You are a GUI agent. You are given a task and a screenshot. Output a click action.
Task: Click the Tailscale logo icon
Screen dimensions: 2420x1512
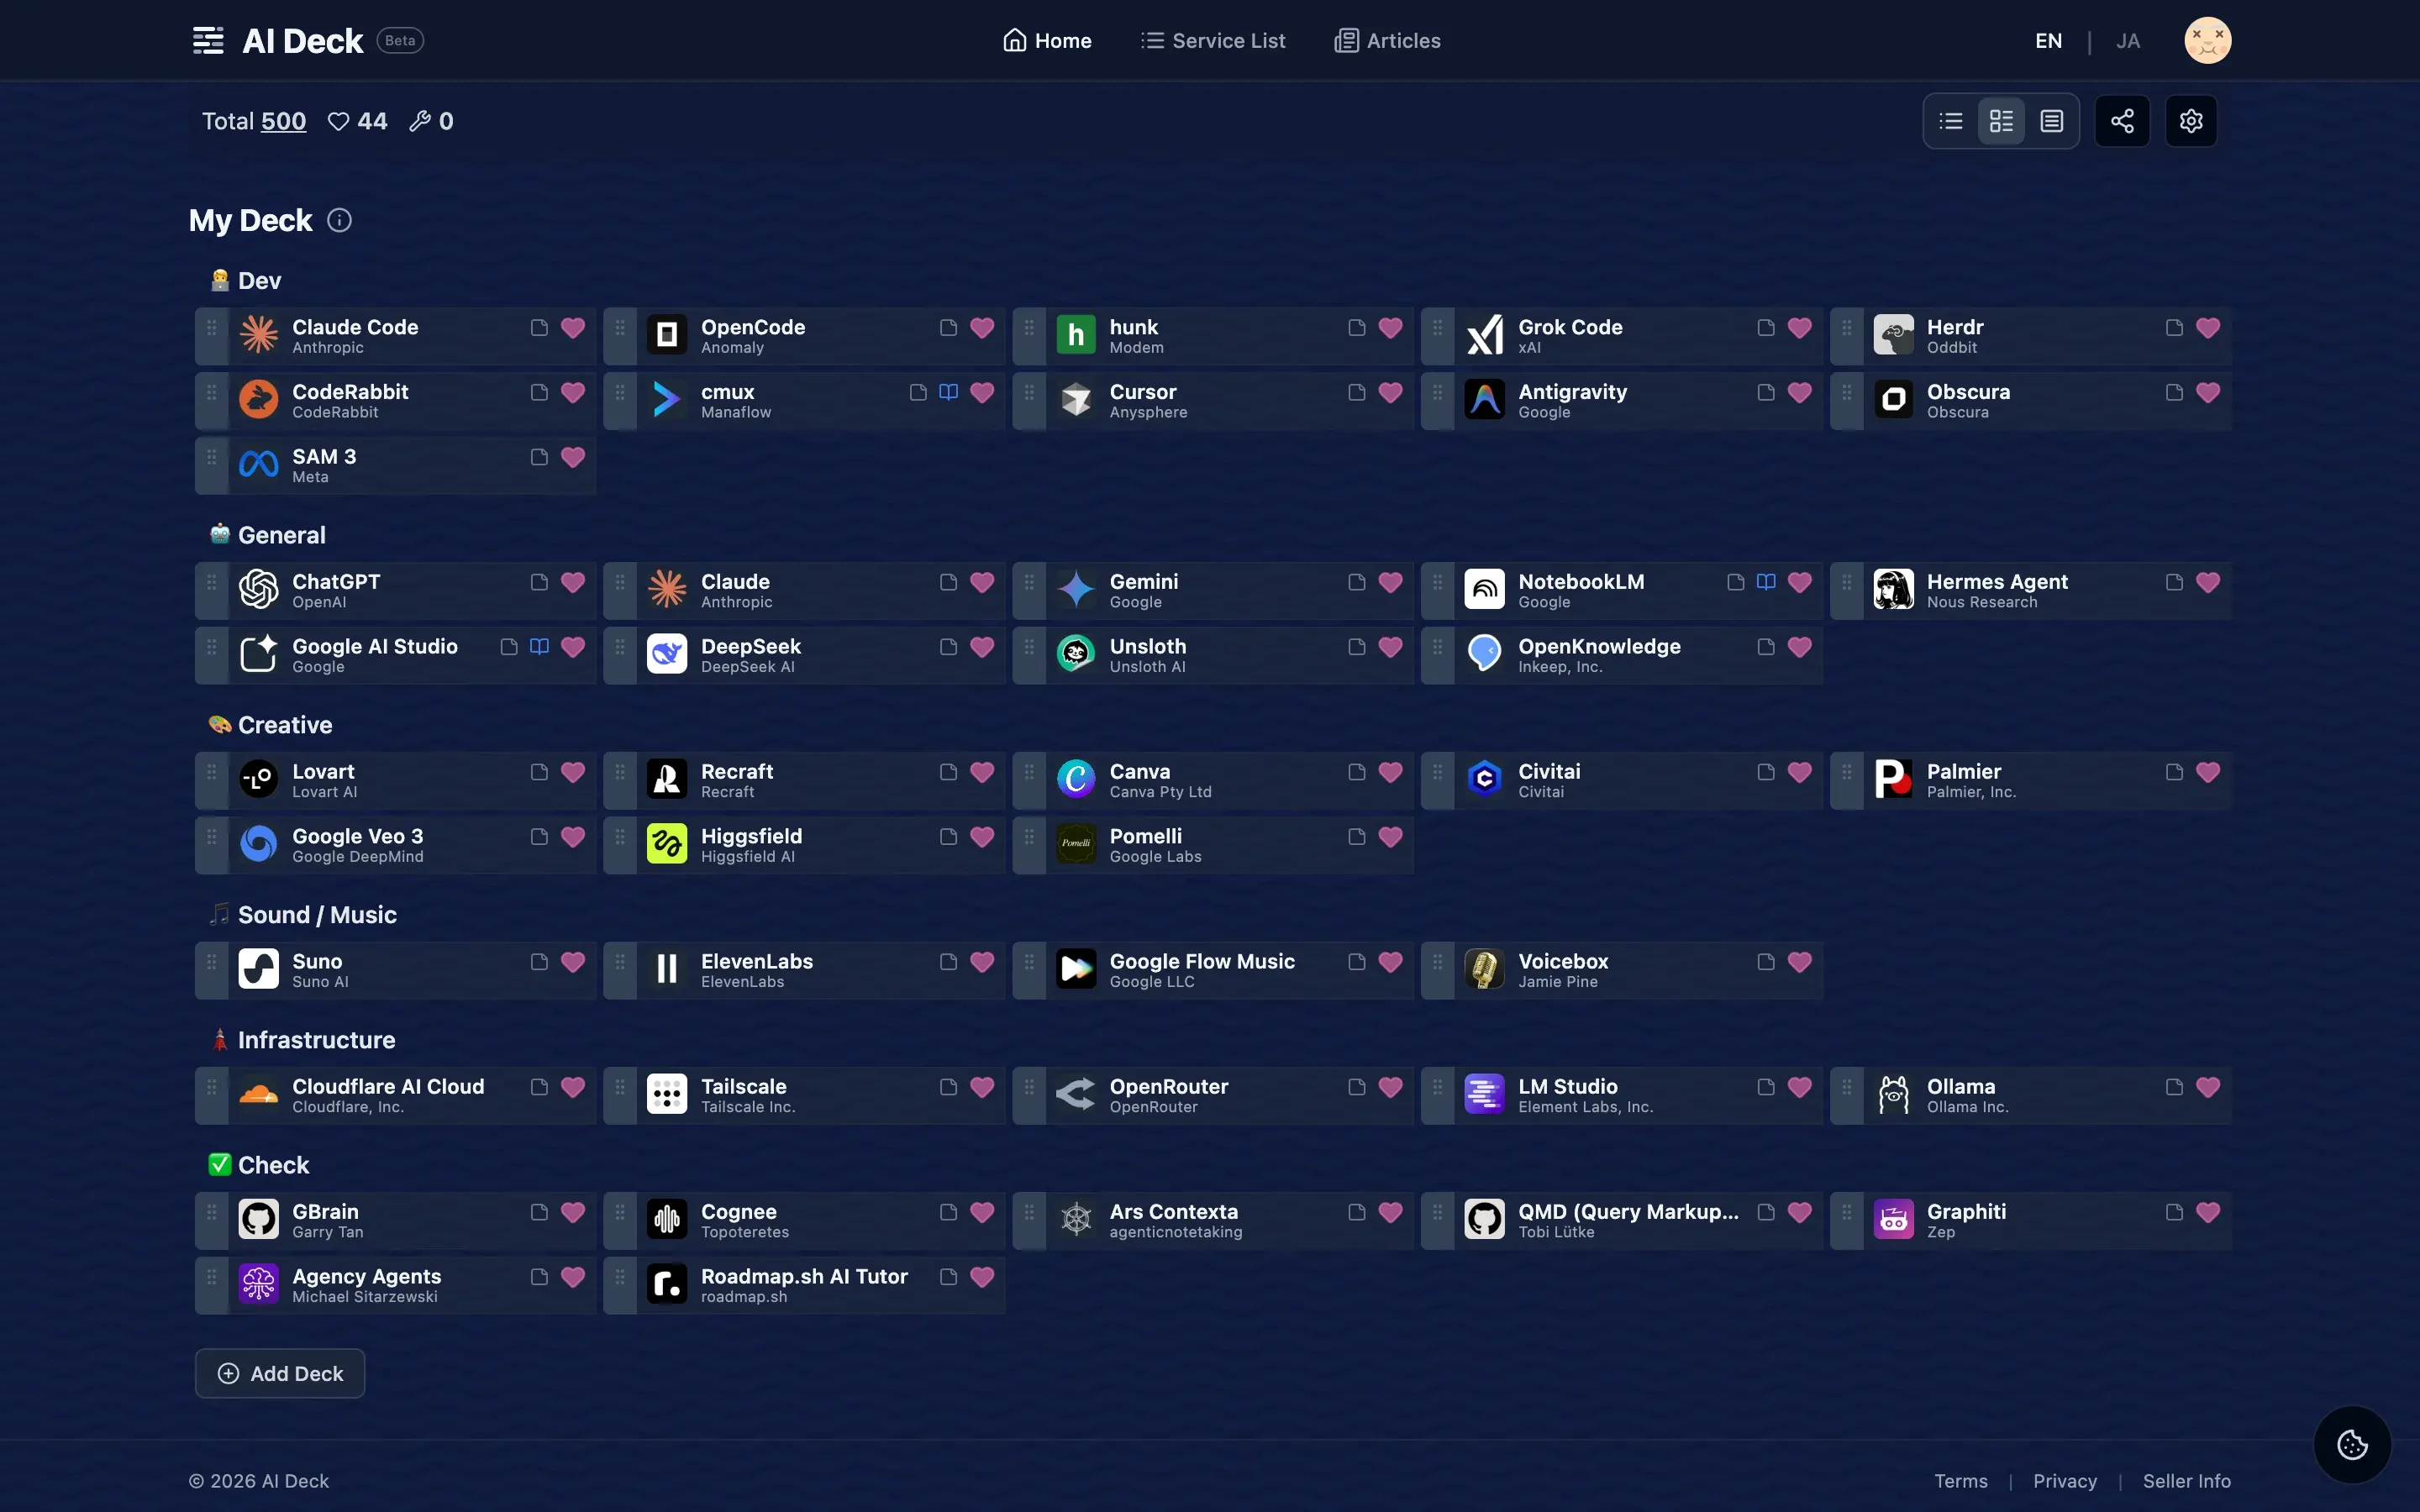667,1094
